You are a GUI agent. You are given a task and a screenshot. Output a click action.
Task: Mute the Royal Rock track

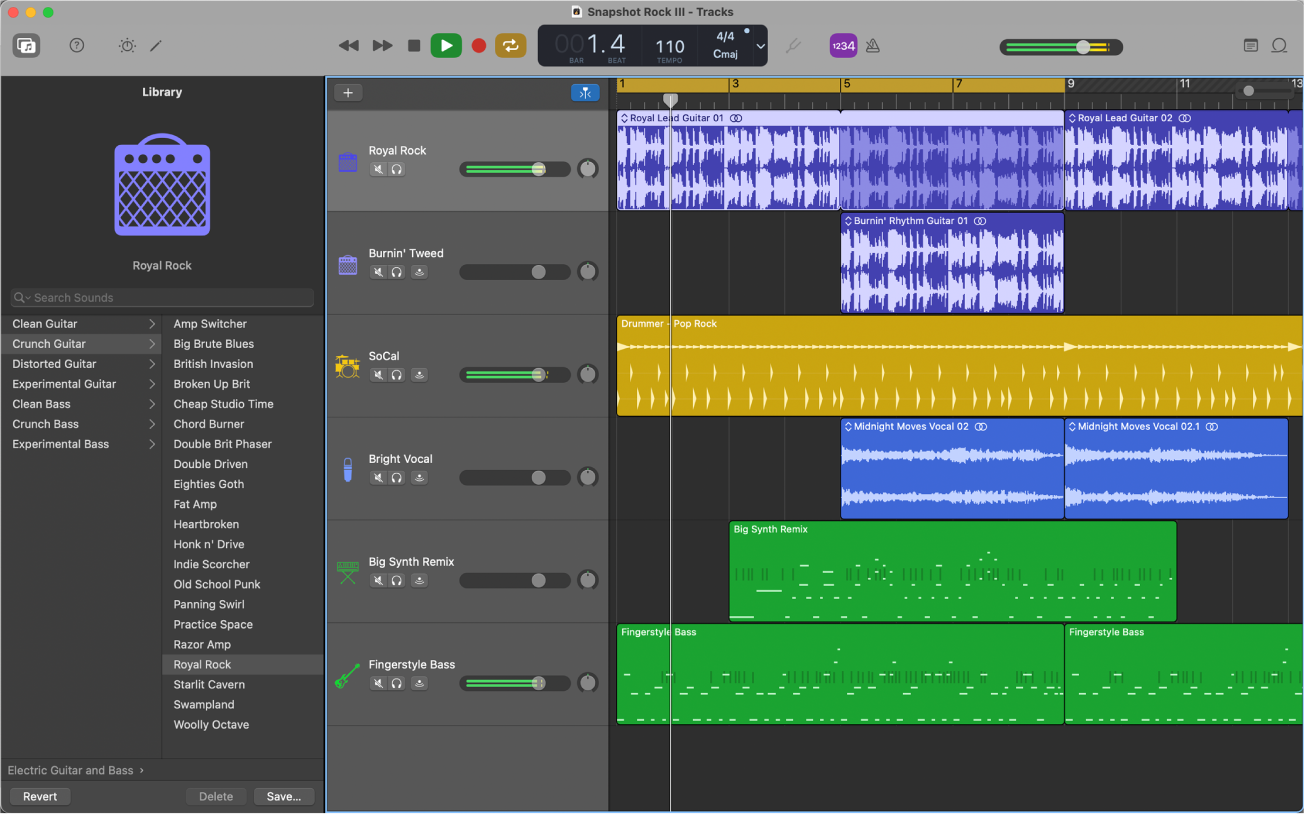tap(377, 168)
